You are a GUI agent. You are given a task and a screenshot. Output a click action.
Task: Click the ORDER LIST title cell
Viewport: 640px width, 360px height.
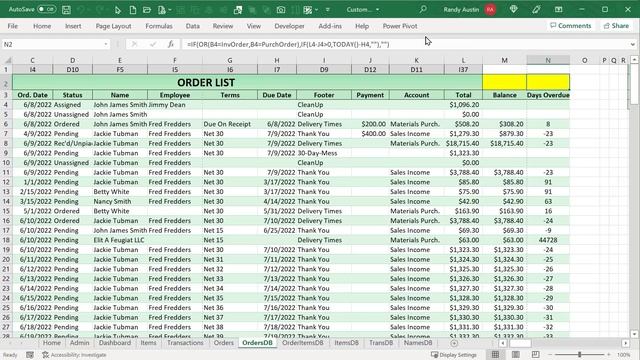tap(247, 82)
